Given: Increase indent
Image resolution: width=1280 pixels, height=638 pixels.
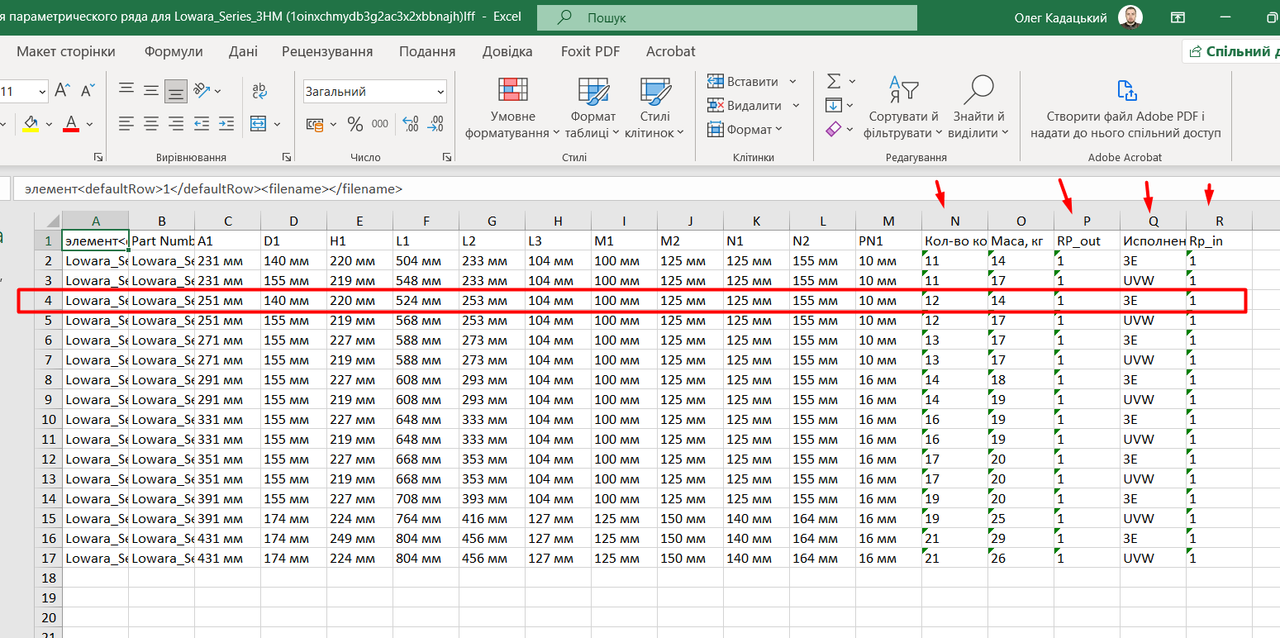Looking at the screenshot, I should (226, 124).
